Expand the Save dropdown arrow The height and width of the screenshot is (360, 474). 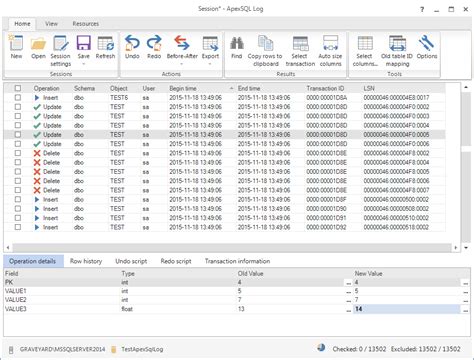point(83,64)
